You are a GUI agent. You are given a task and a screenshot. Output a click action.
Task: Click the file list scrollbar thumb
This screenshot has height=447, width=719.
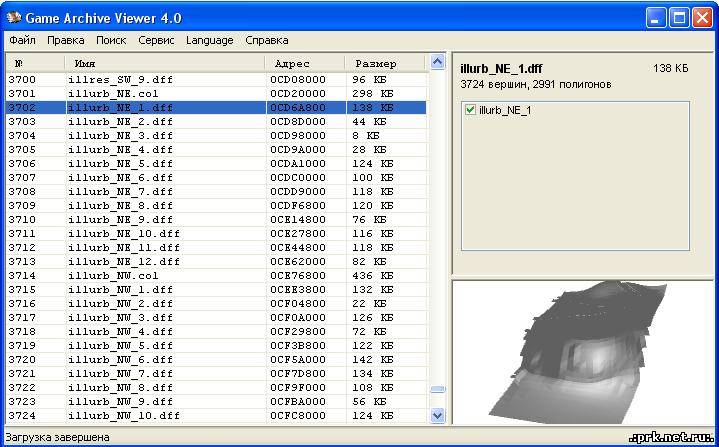click(438, 389)
